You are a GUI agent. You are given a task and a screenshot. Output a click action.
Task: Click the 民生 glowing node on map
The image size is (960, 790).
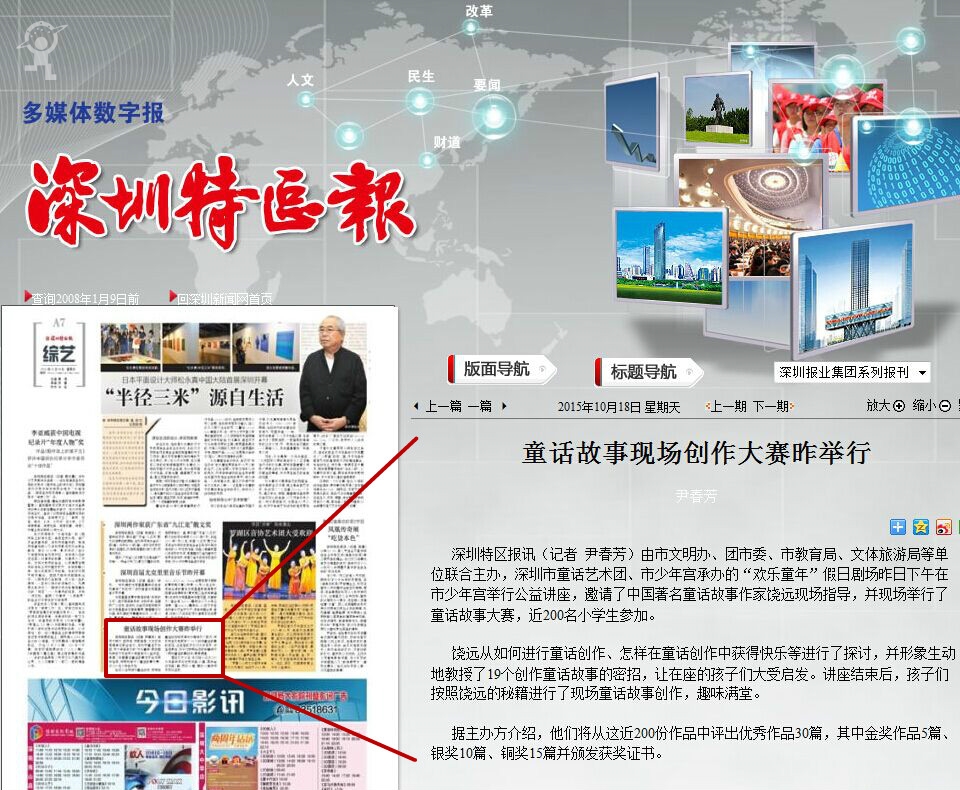[421, 100]
